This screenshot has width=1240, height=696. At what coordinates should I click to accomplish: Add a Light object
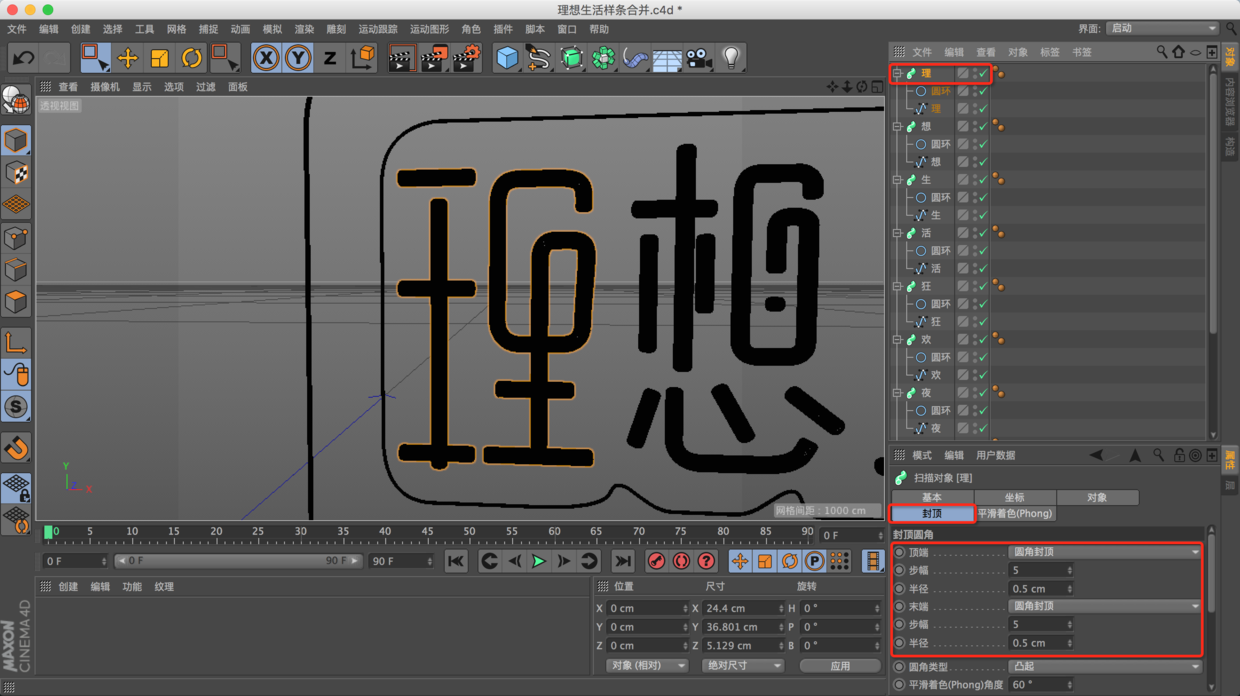[x=732, y=58]
